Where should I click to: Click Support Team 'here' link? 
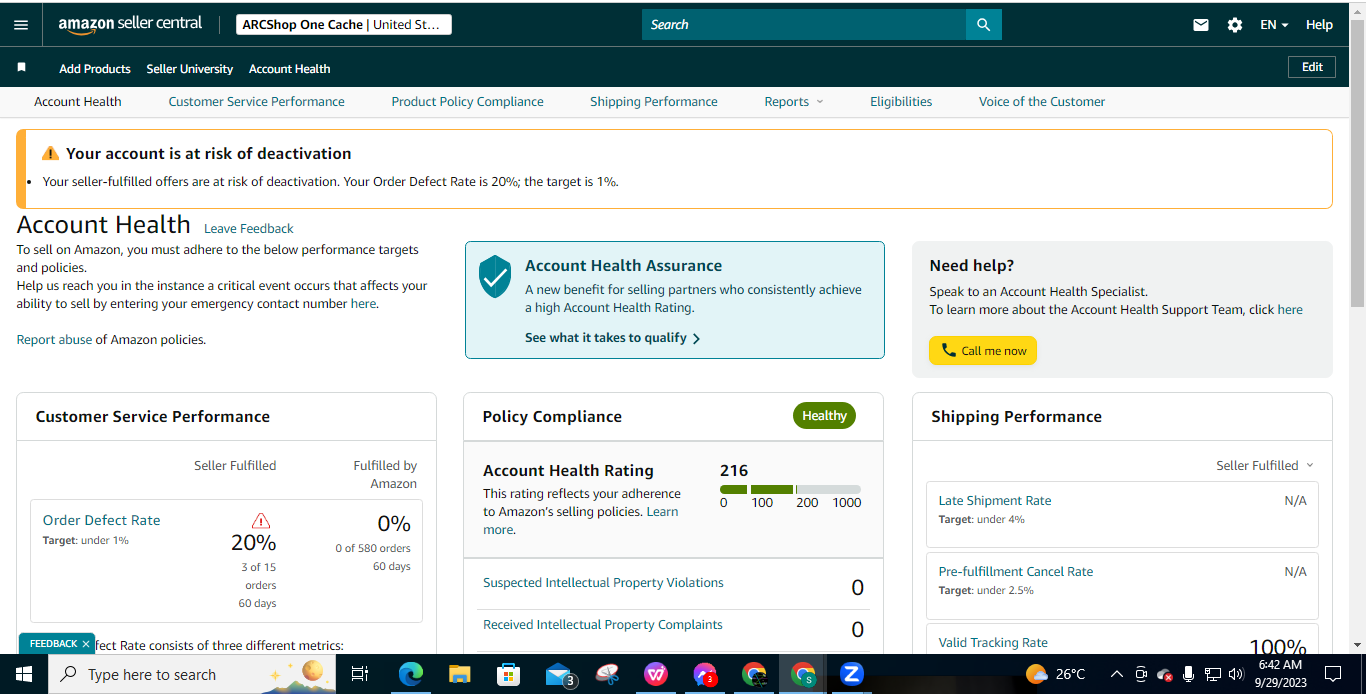pyautogui.click(x=1290, y=310)
